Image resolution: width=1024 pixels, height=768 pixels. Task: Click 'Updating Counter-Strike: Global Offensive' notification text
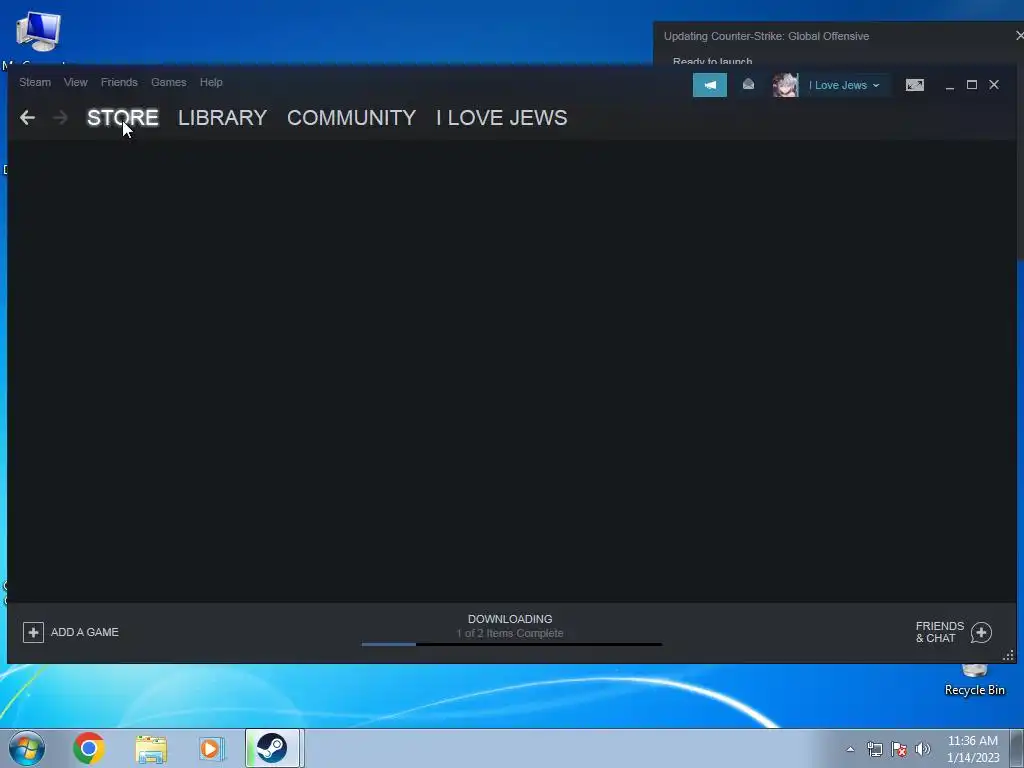coord(766,36)
